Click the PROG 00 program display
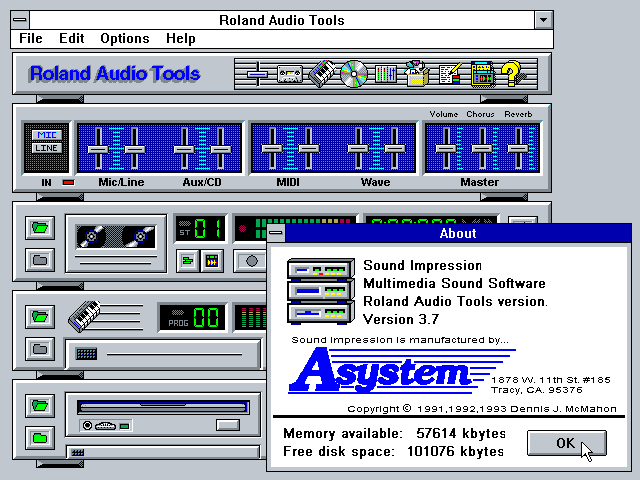The image size is (640, 480). pyautogui.click(x=192, y=317)
